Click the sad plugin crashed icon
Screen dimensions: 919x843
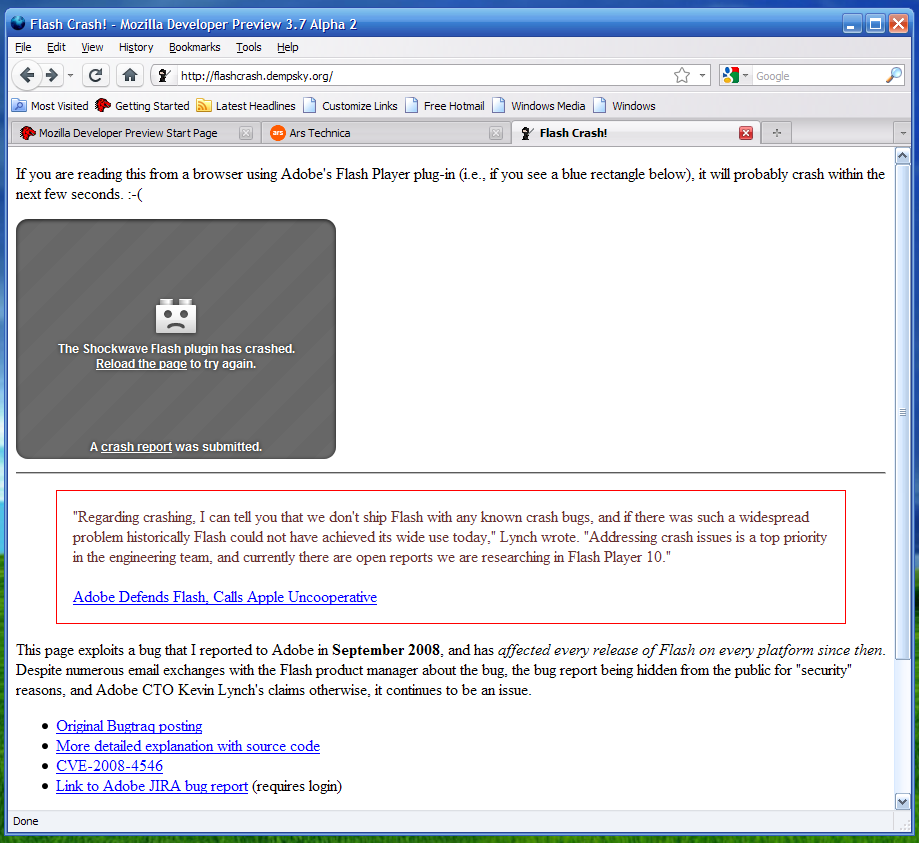tap(176, 315)
